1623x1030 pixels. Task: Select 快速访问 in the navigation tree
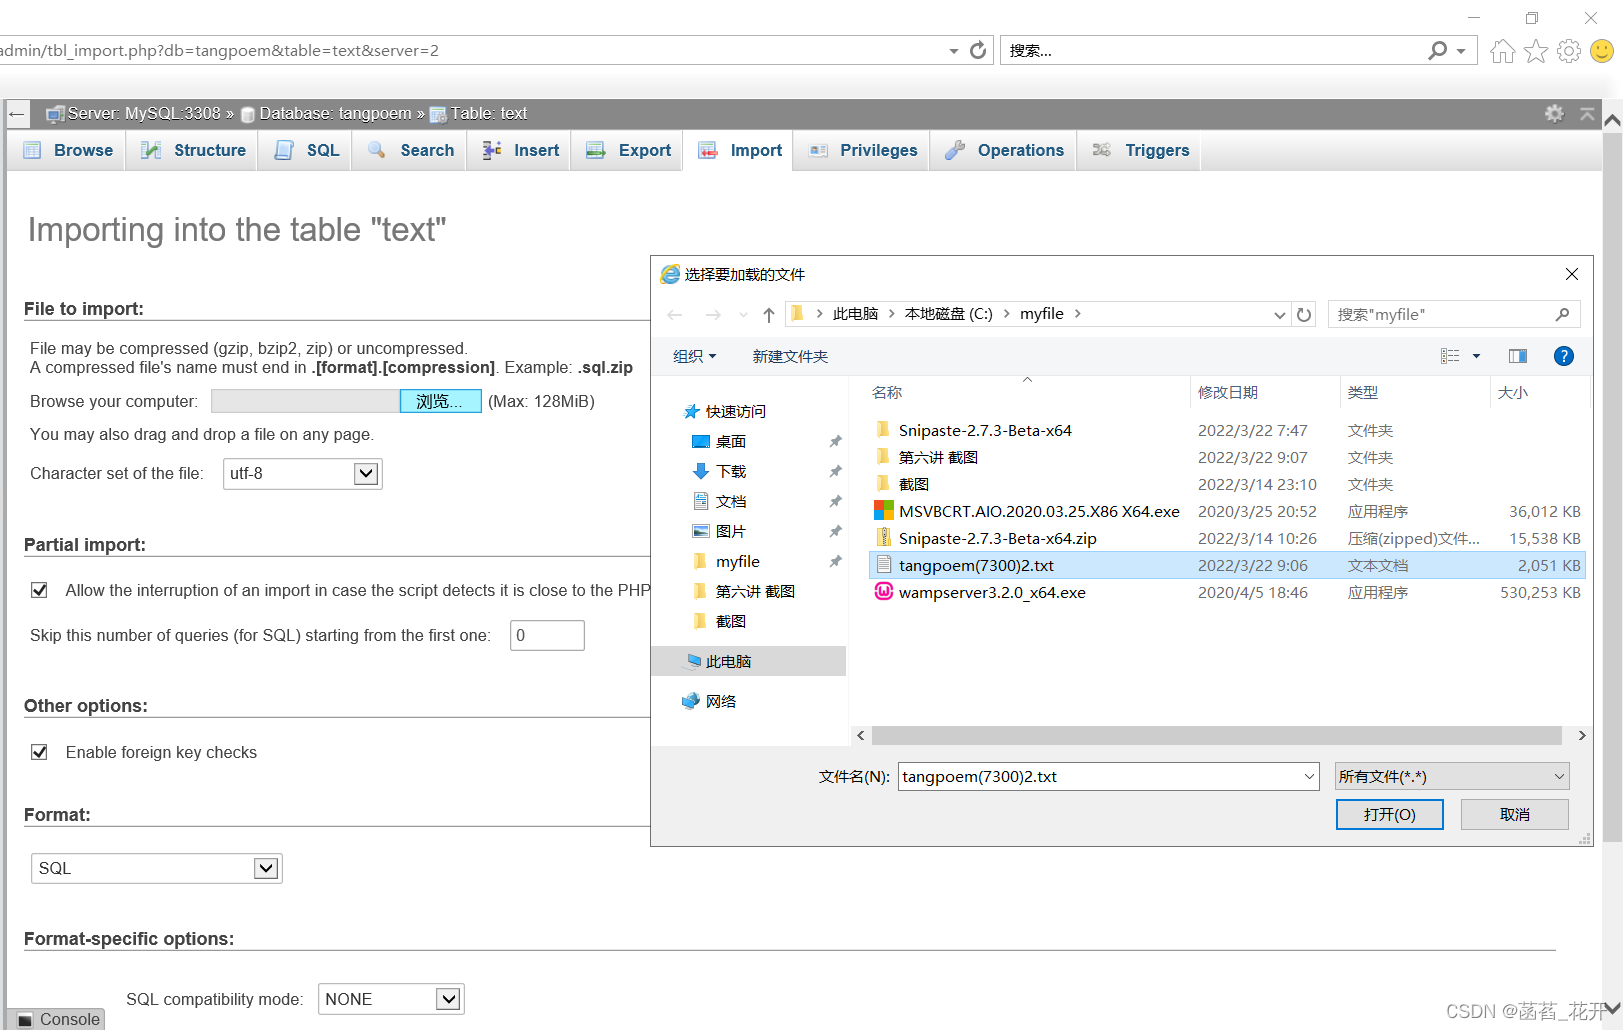click(x=725, y=412)
